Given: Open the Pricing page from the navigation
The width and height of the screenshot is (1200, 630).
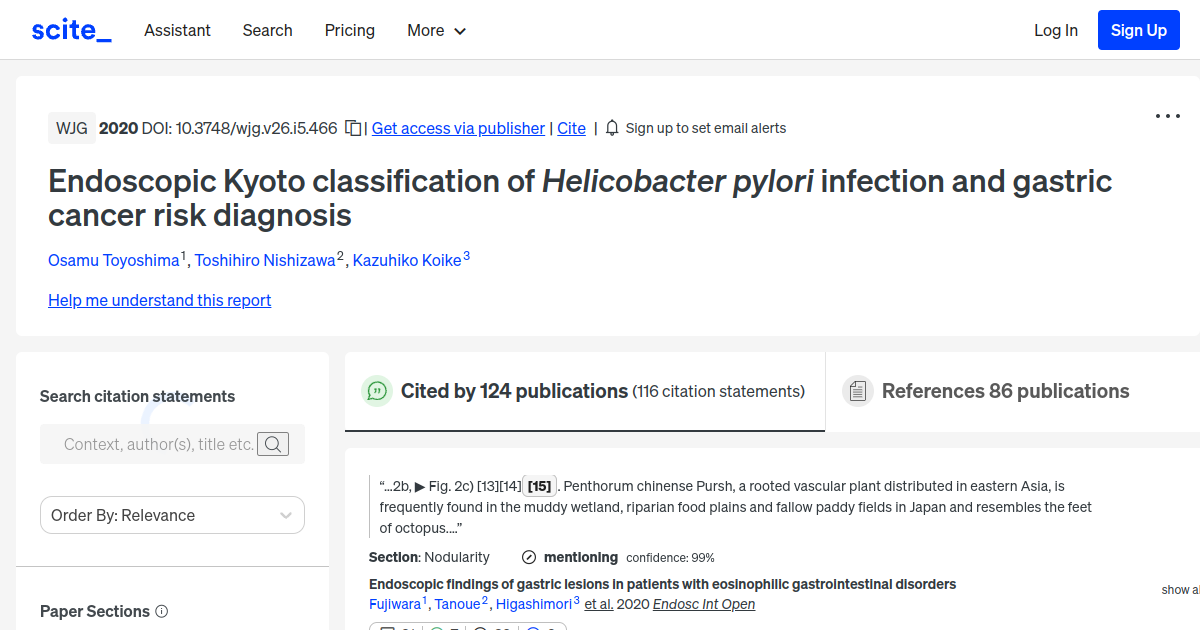Looking at the screenshot, I should point(349,31).
